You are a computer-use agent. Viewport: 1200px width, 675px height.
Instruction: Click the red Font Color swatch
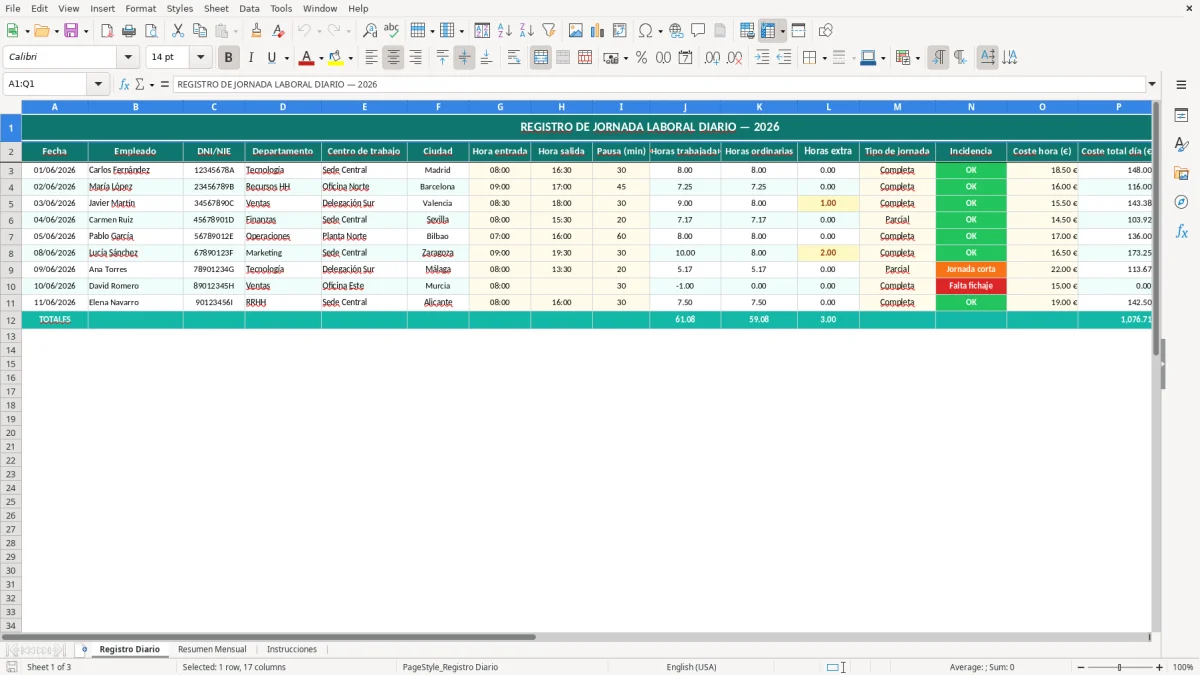pos(307,58)
